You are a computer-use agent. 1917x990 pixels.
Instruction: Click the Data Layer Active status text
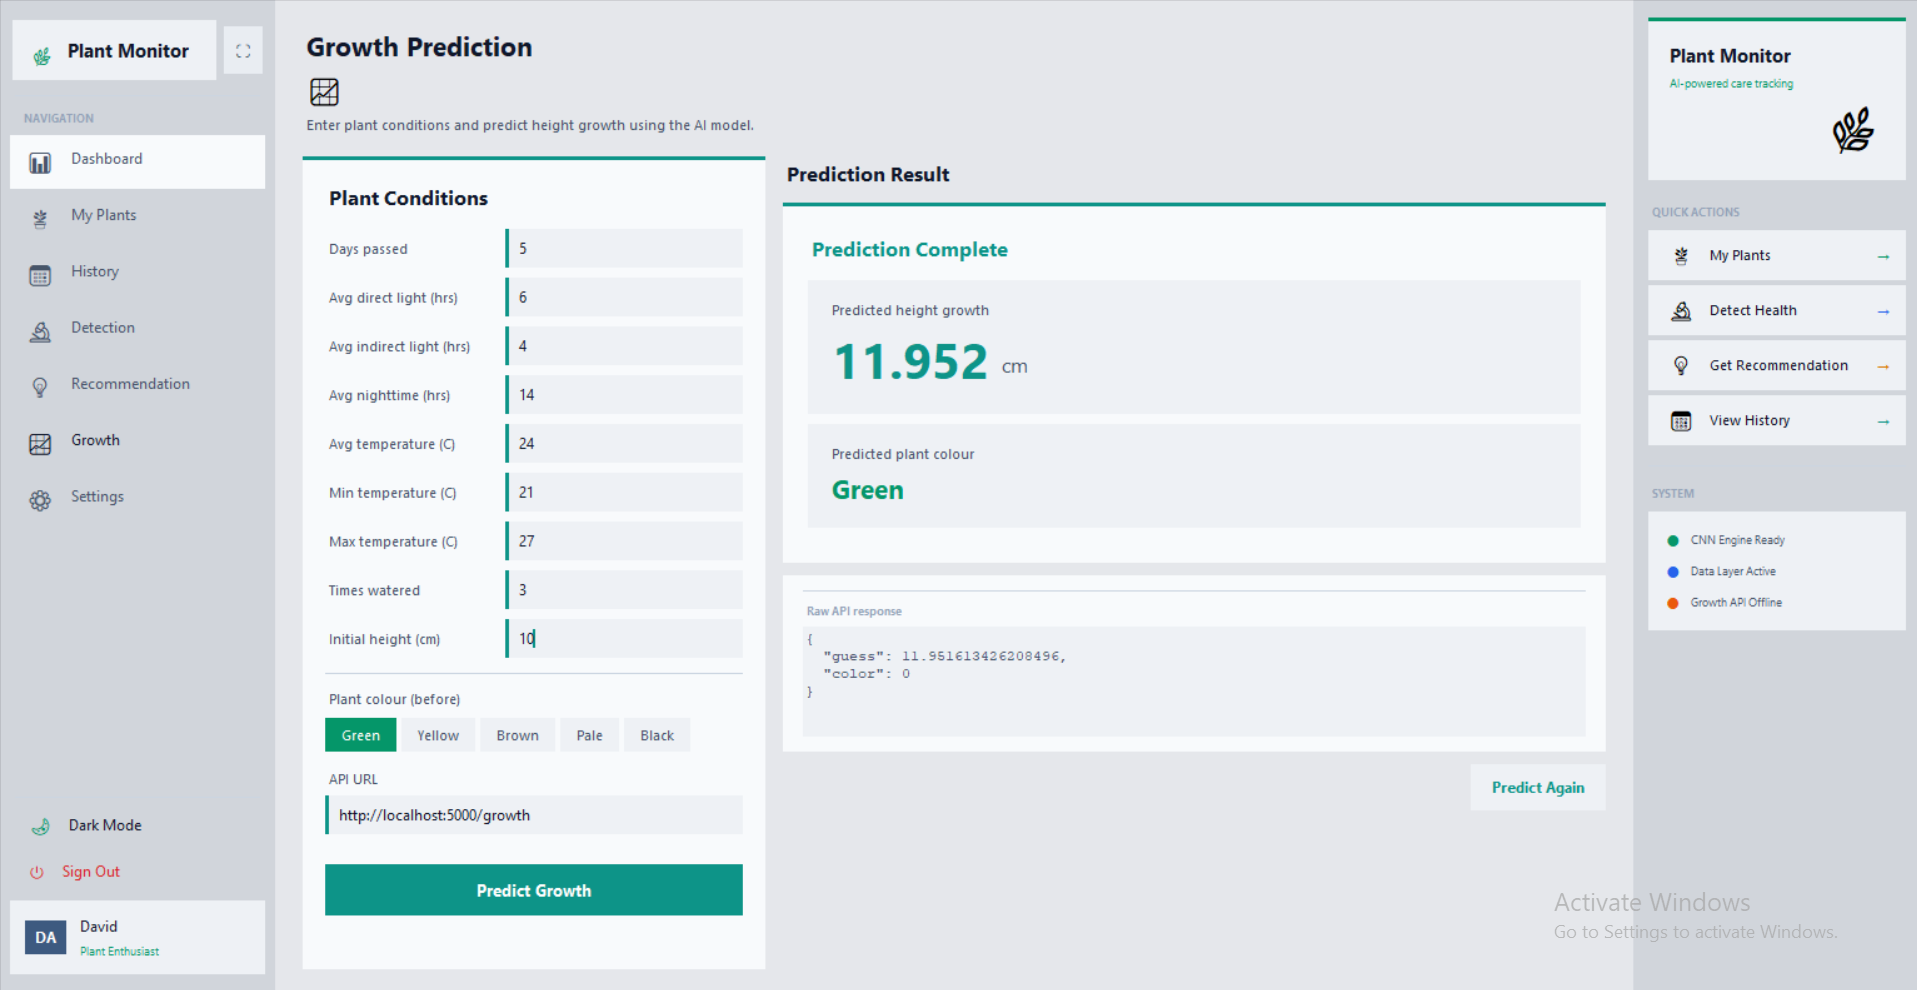[1733, 572]
